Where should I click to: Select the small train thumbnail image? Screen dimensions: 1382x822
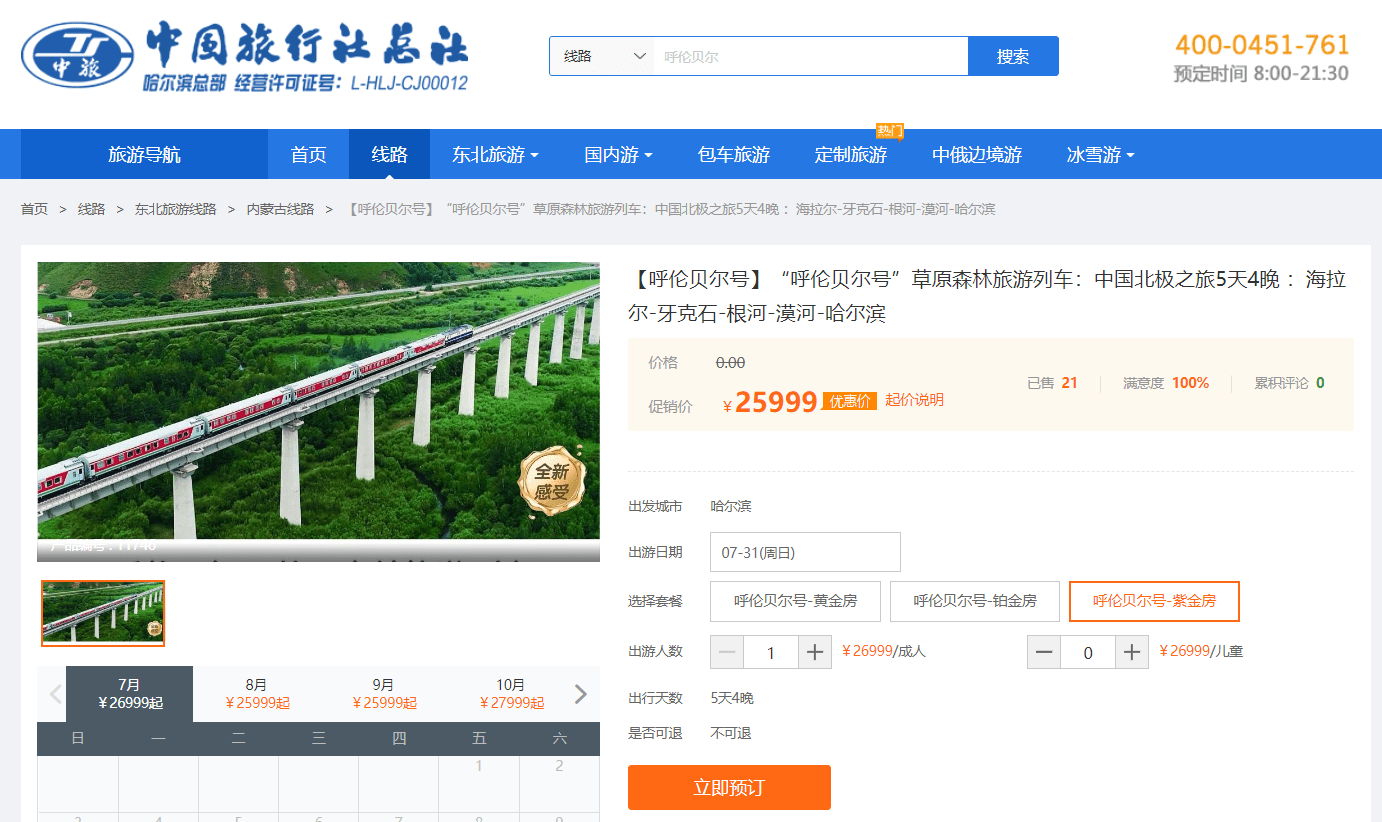(103, 613)
